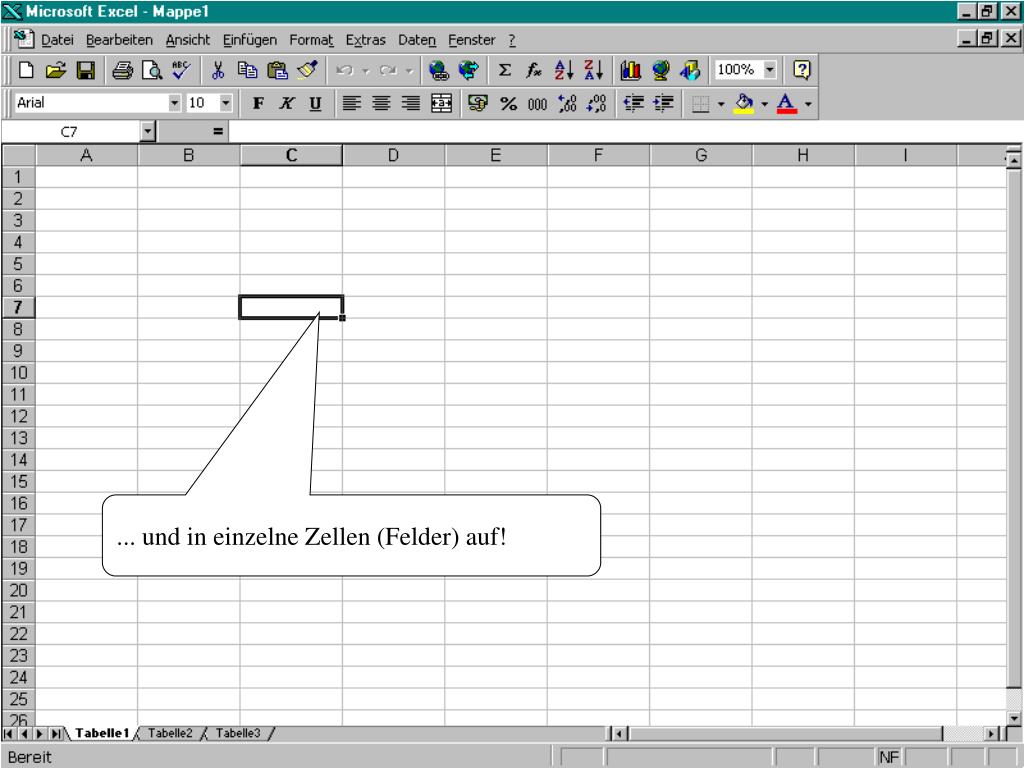Expand the borders style dropdown arrow
This screenshot has height=768, width=1024.
pyautogui.click(x=721, y=103)
